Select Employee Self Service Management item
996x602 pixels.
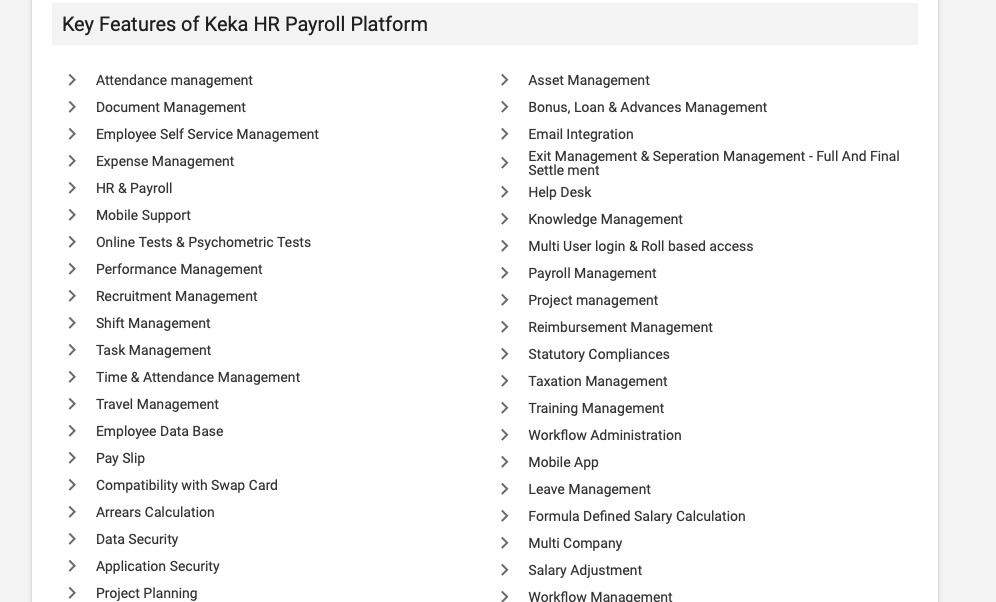click(207, 134)
